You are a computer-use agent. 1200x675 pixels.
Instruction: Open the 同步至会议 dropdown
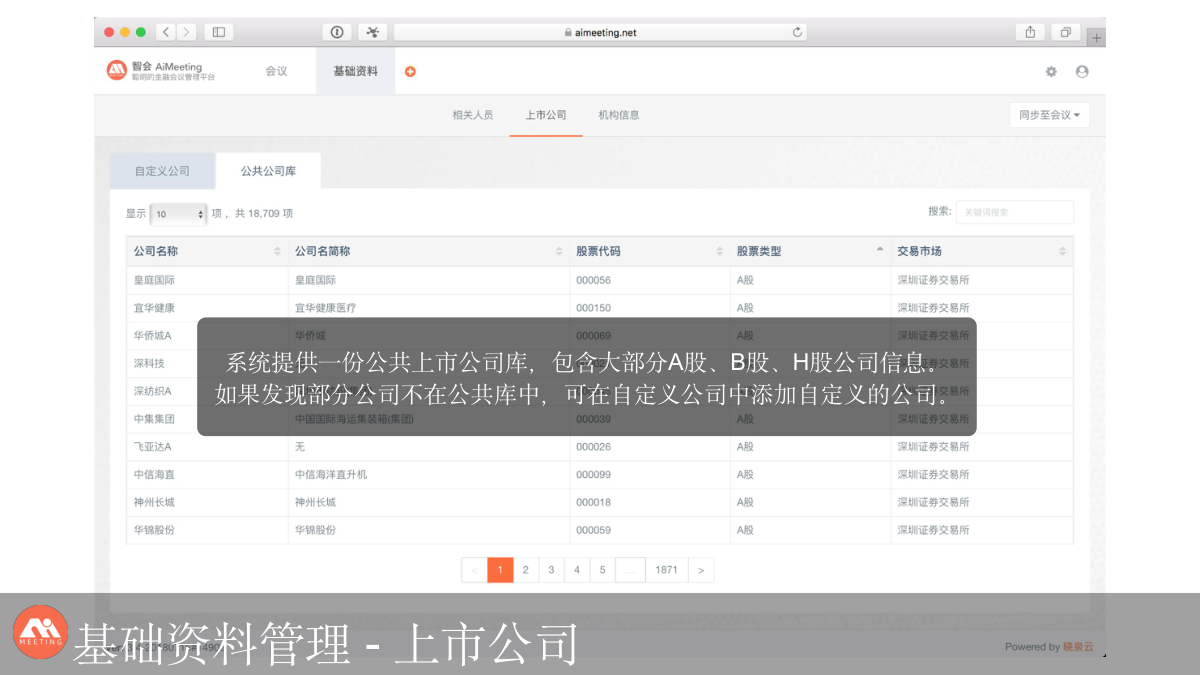click(x=1049, y=115)
